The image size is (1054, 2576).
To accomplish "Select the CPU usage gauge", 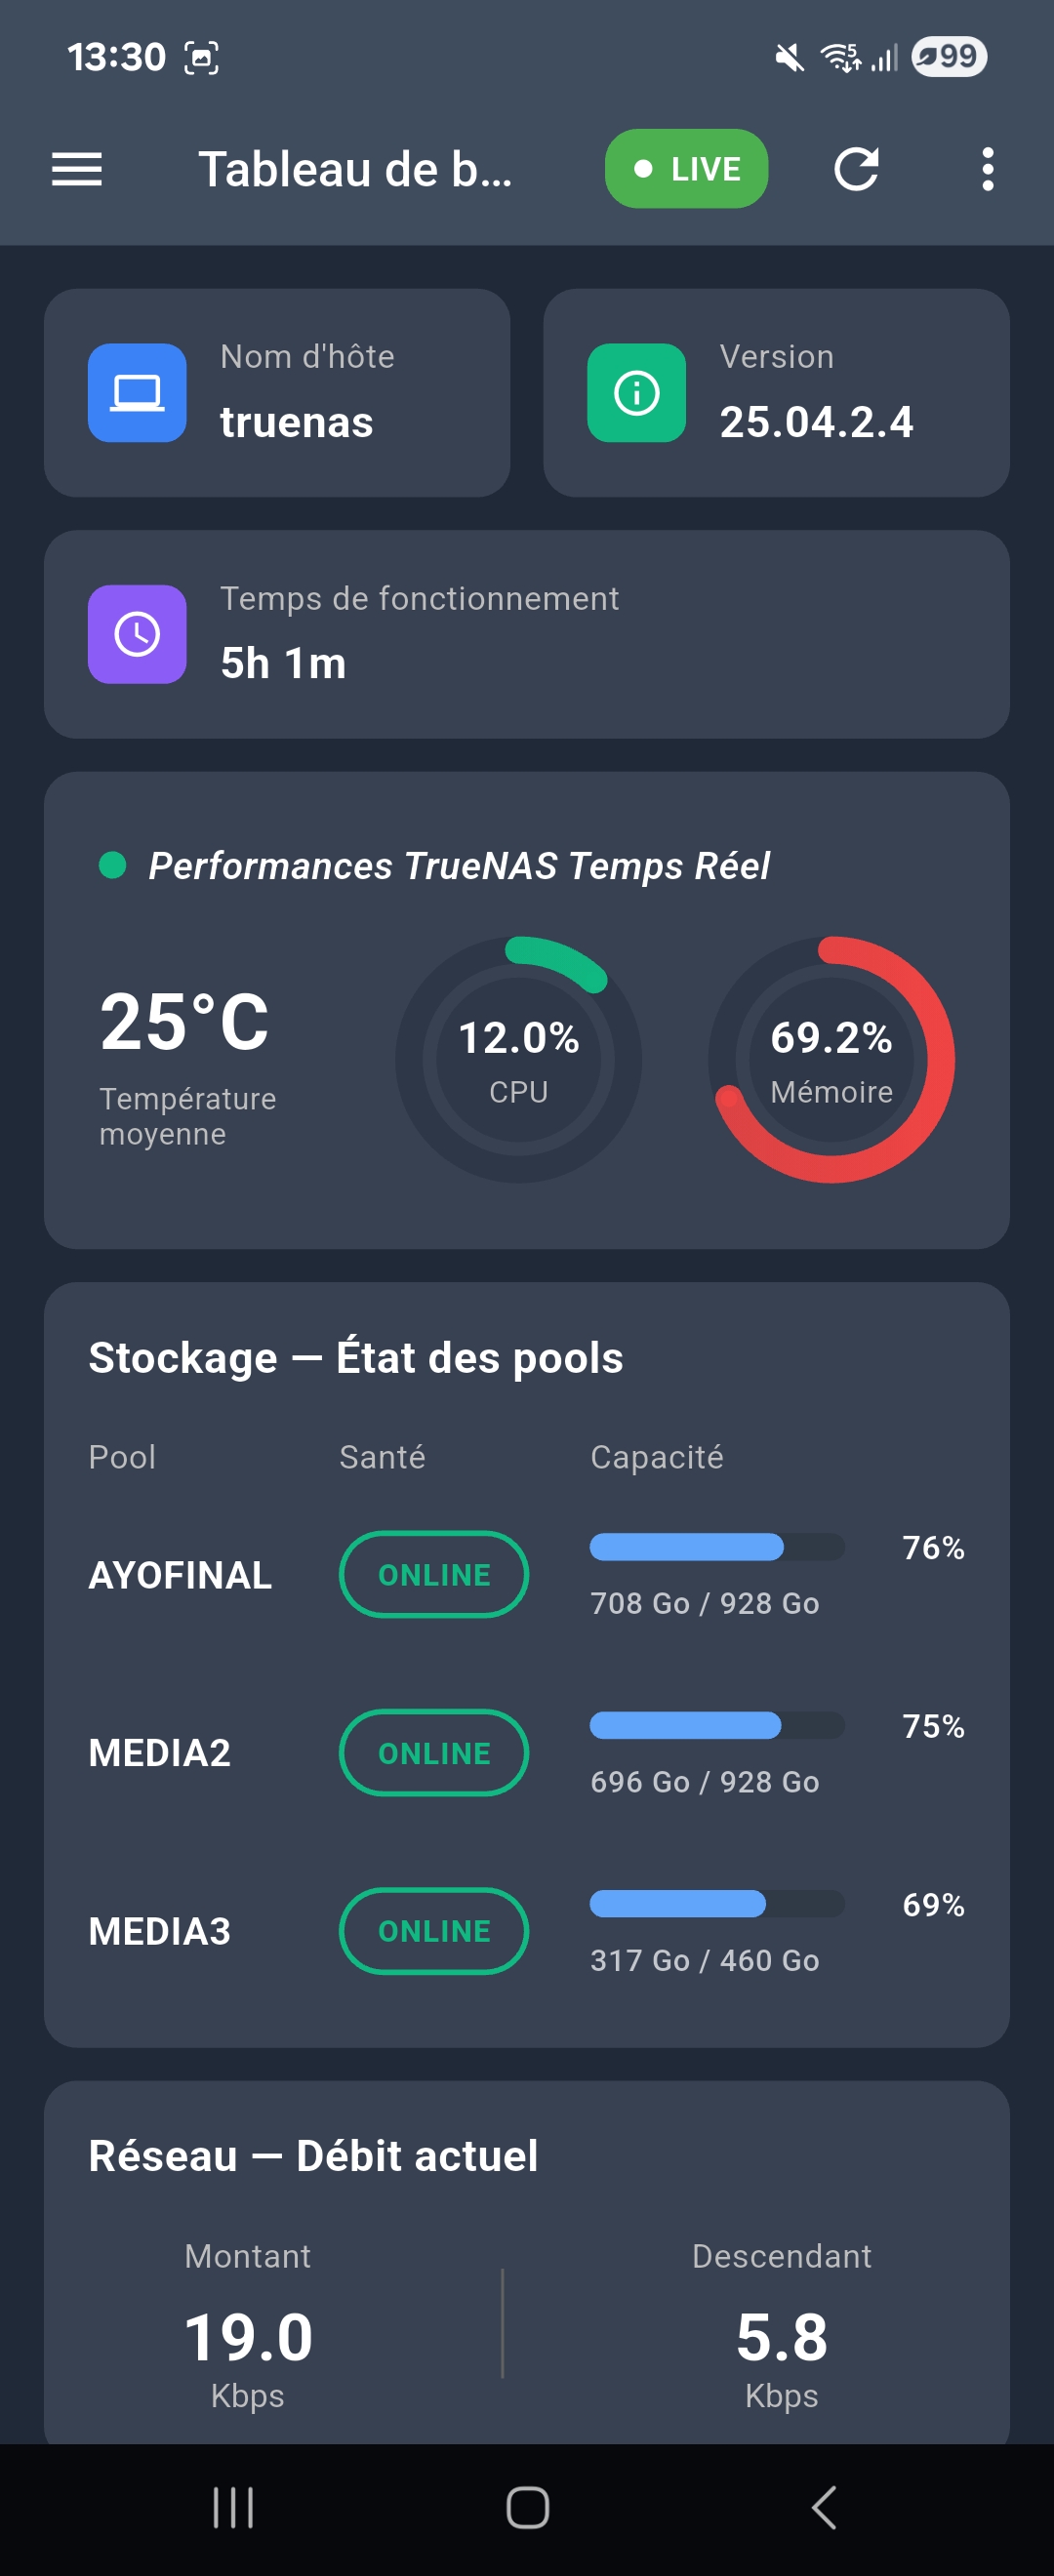I will click(x=519, y=1060).
